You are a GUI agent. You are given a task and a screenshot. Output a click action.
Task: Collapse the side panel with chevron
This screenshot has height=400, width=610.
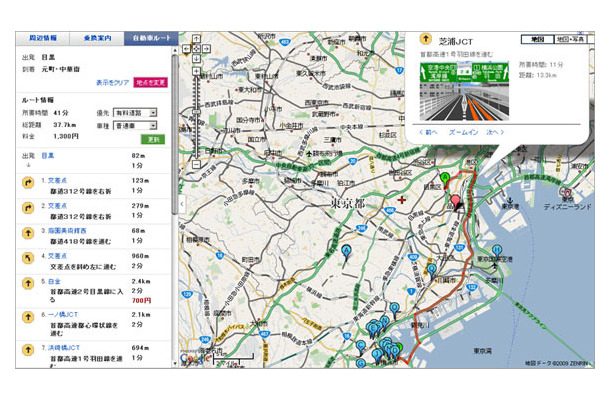click(x=182, y=204)
